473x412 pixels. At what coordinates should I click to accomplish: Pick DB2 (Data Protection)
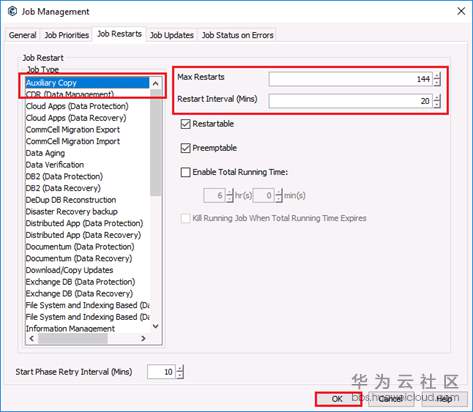(x=87, y=176)
